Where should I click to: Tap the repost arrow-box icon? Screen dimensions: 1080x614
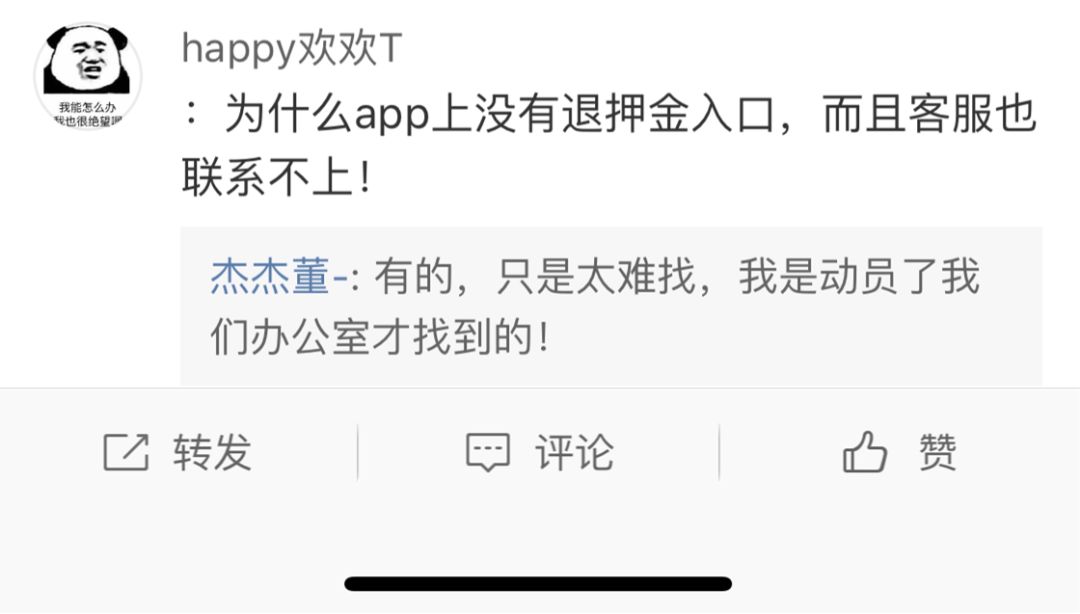(x=126, y=453)
